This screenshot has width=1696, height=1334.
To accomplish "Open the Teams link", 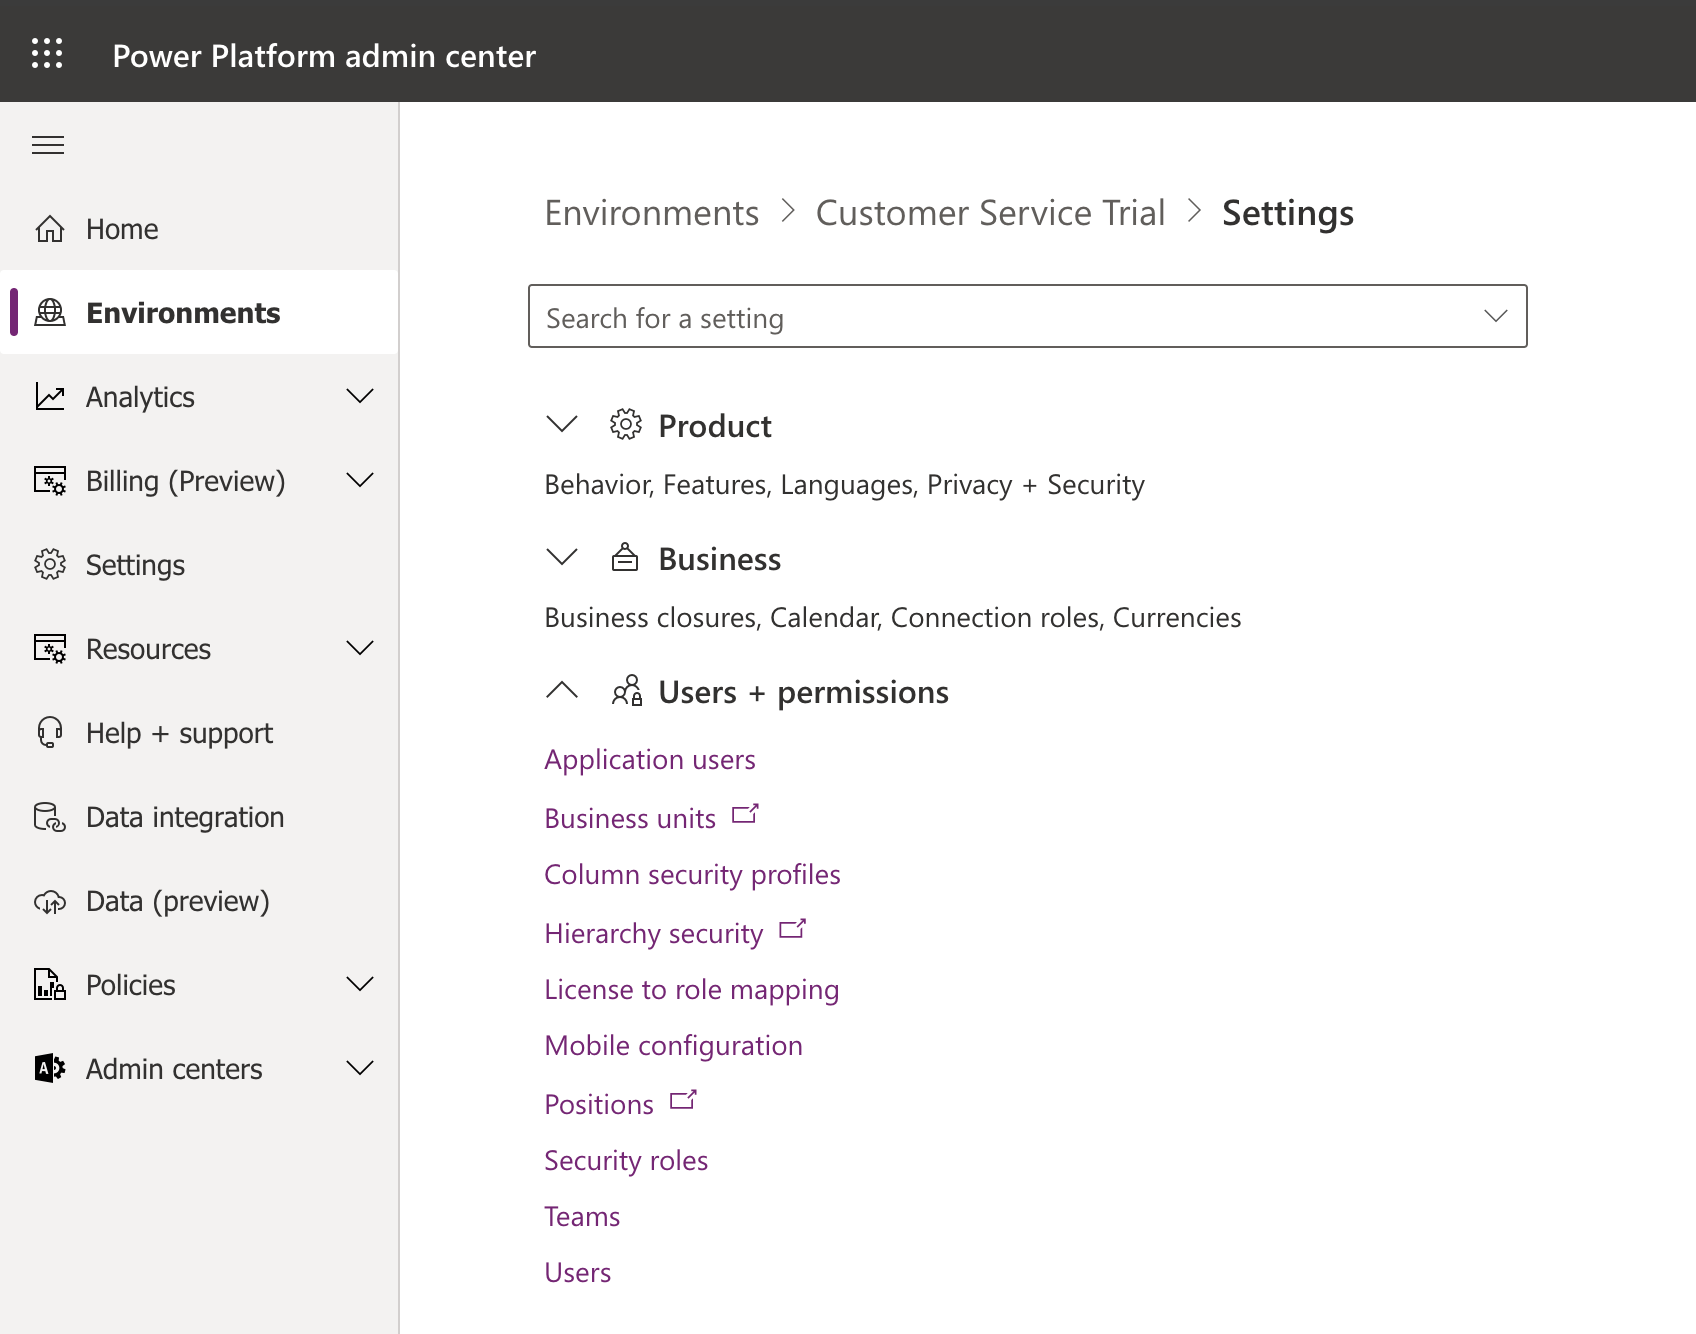I will [582, 1217].
